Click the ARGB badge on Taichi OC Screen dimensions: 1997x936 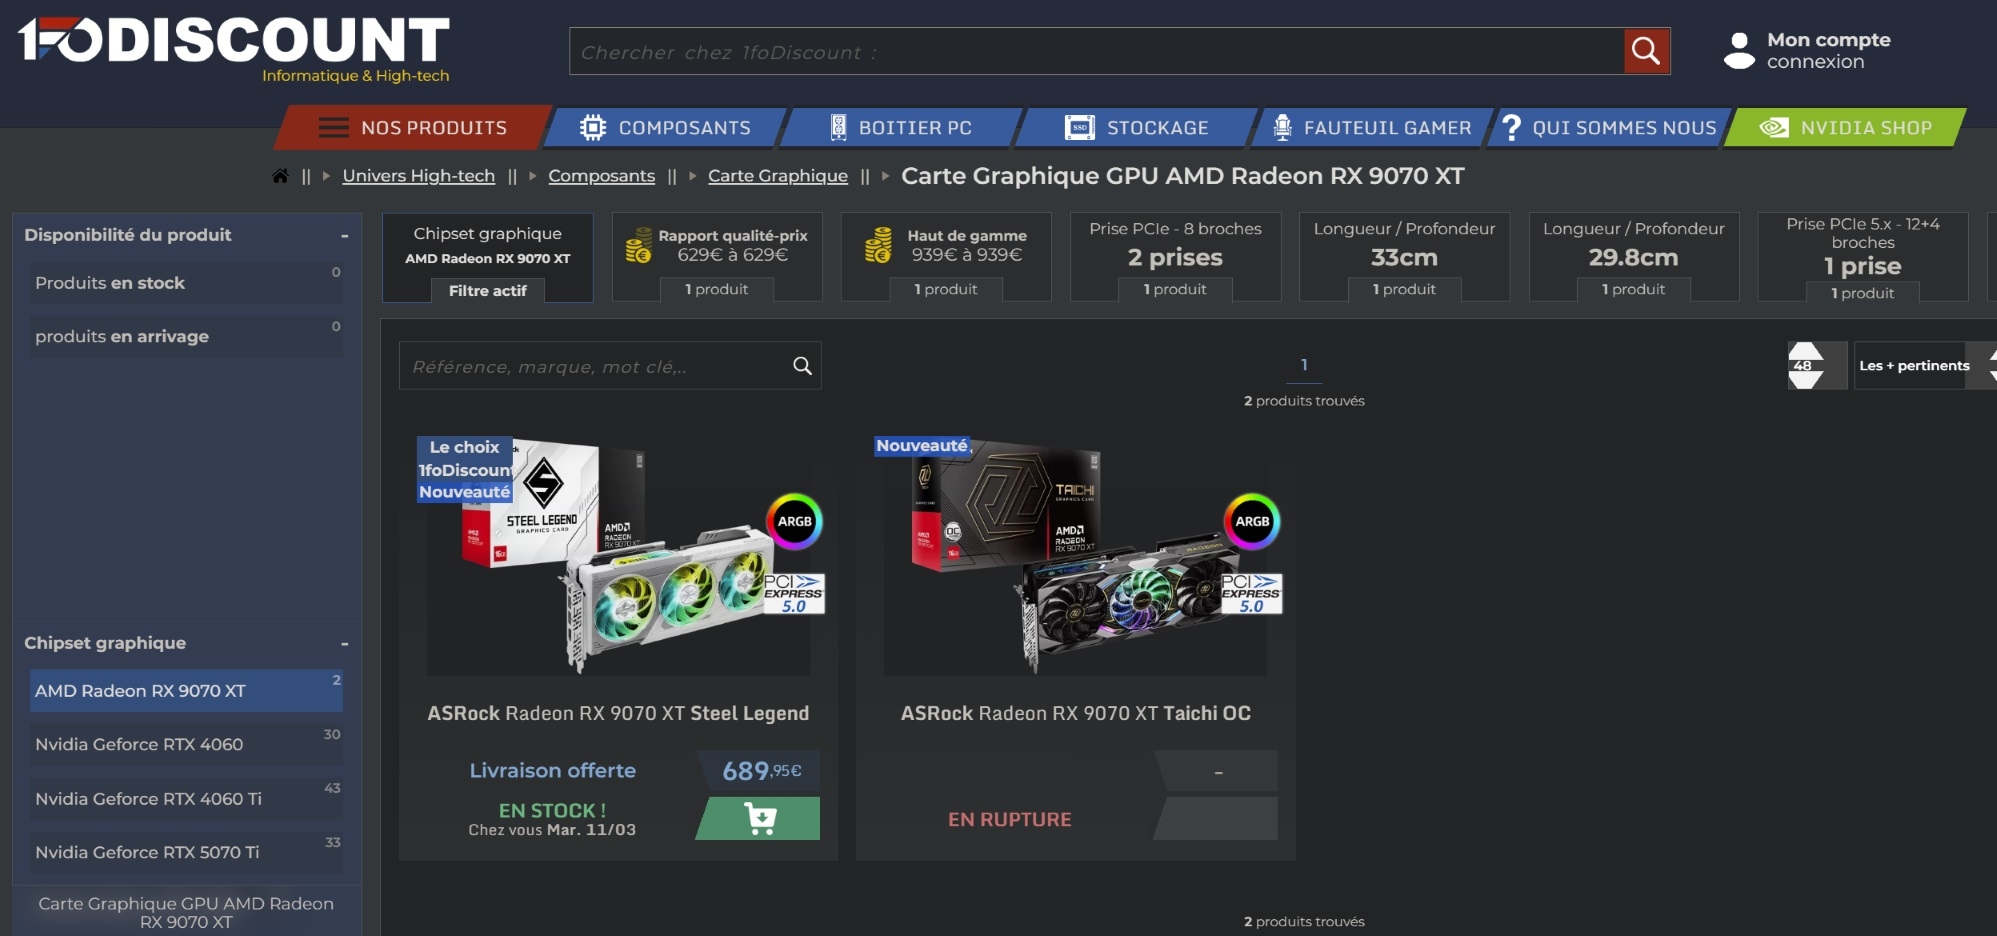[x=1252, y=521]
